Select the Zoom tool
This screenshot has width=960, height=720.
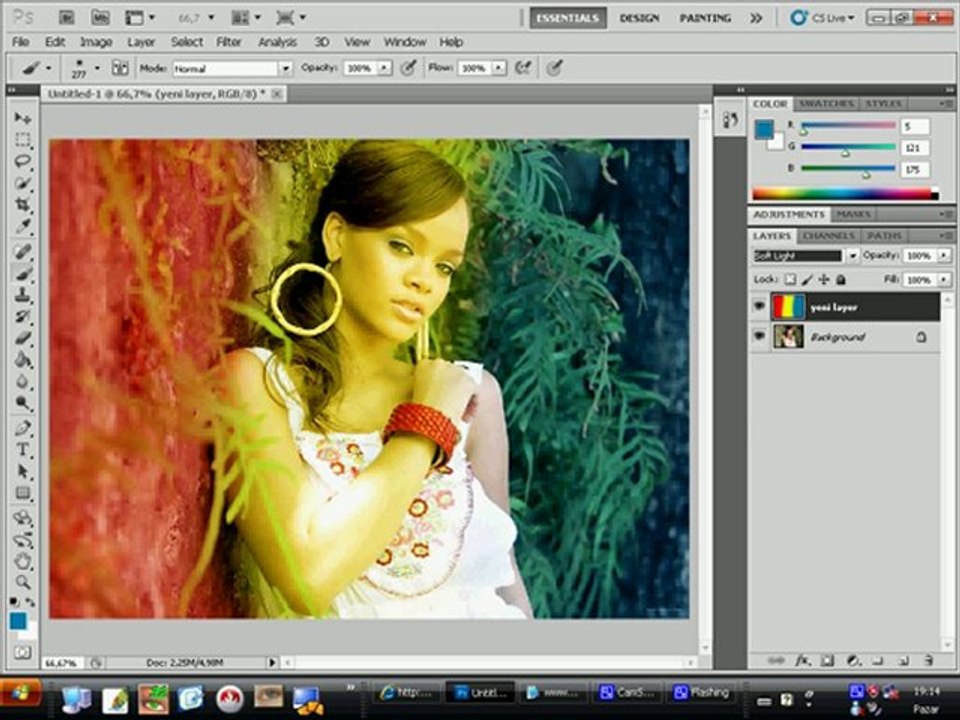point(23,582)
